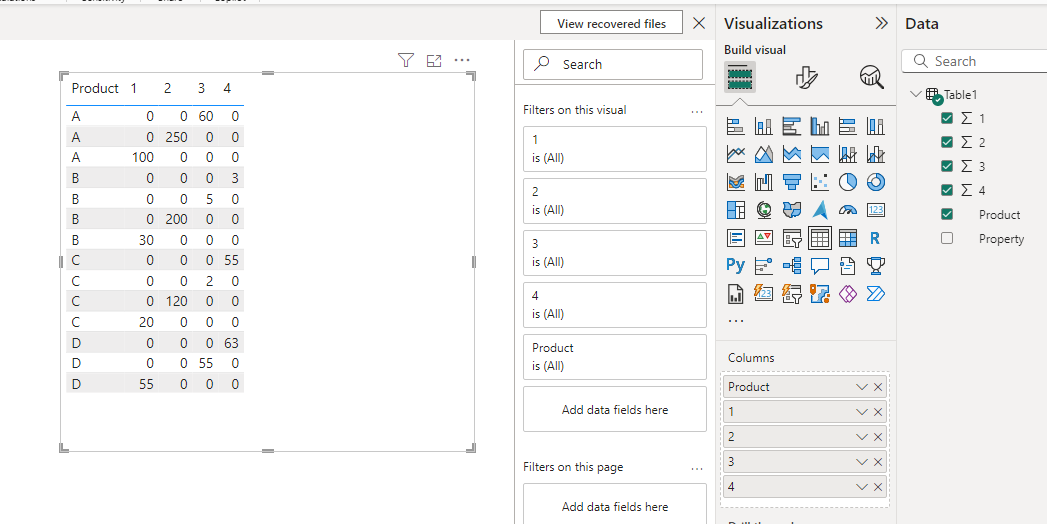This screenshot has width=1047, height=524.
Task: Dismiss the recovered files notification
Action: pyautogui.click(x=699, y=23)
